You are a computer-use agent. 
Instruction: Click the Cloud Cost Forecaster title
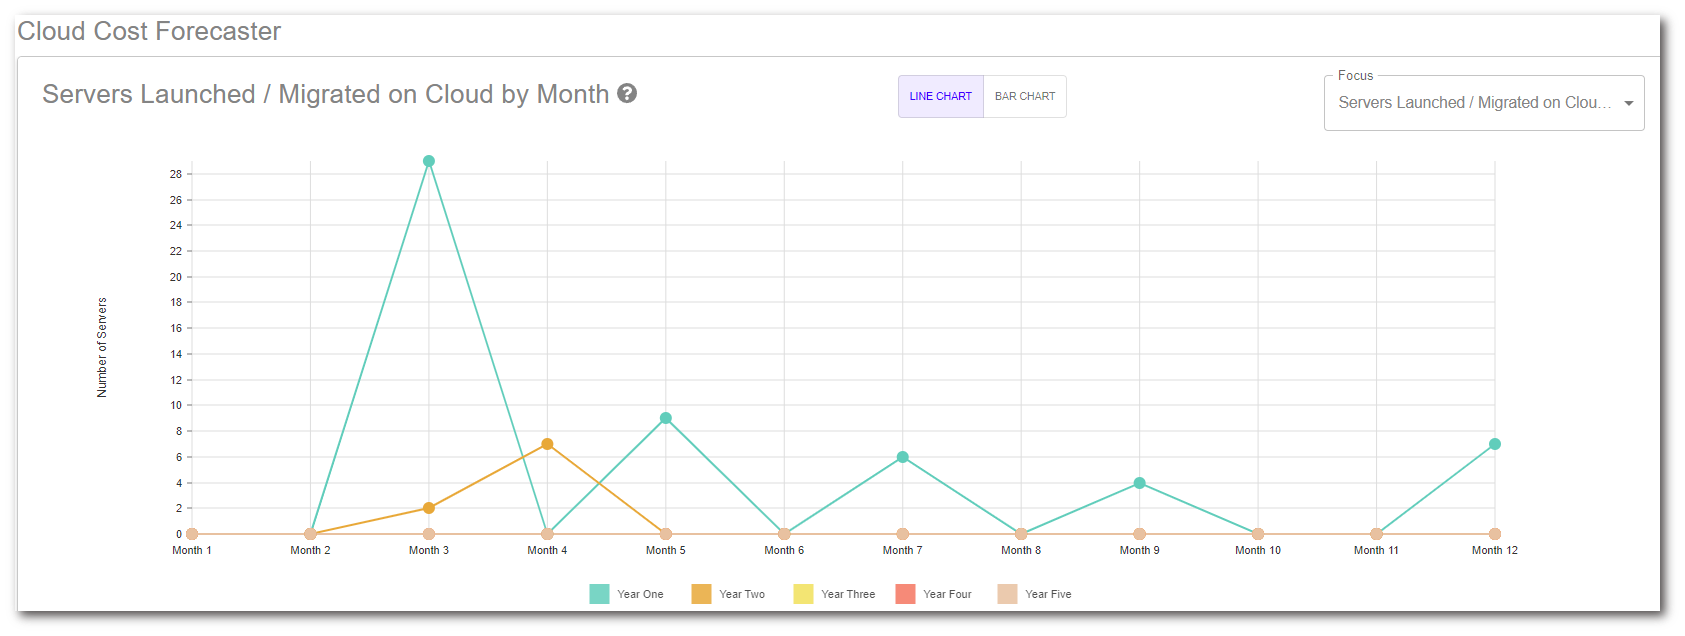pos(149,31)
